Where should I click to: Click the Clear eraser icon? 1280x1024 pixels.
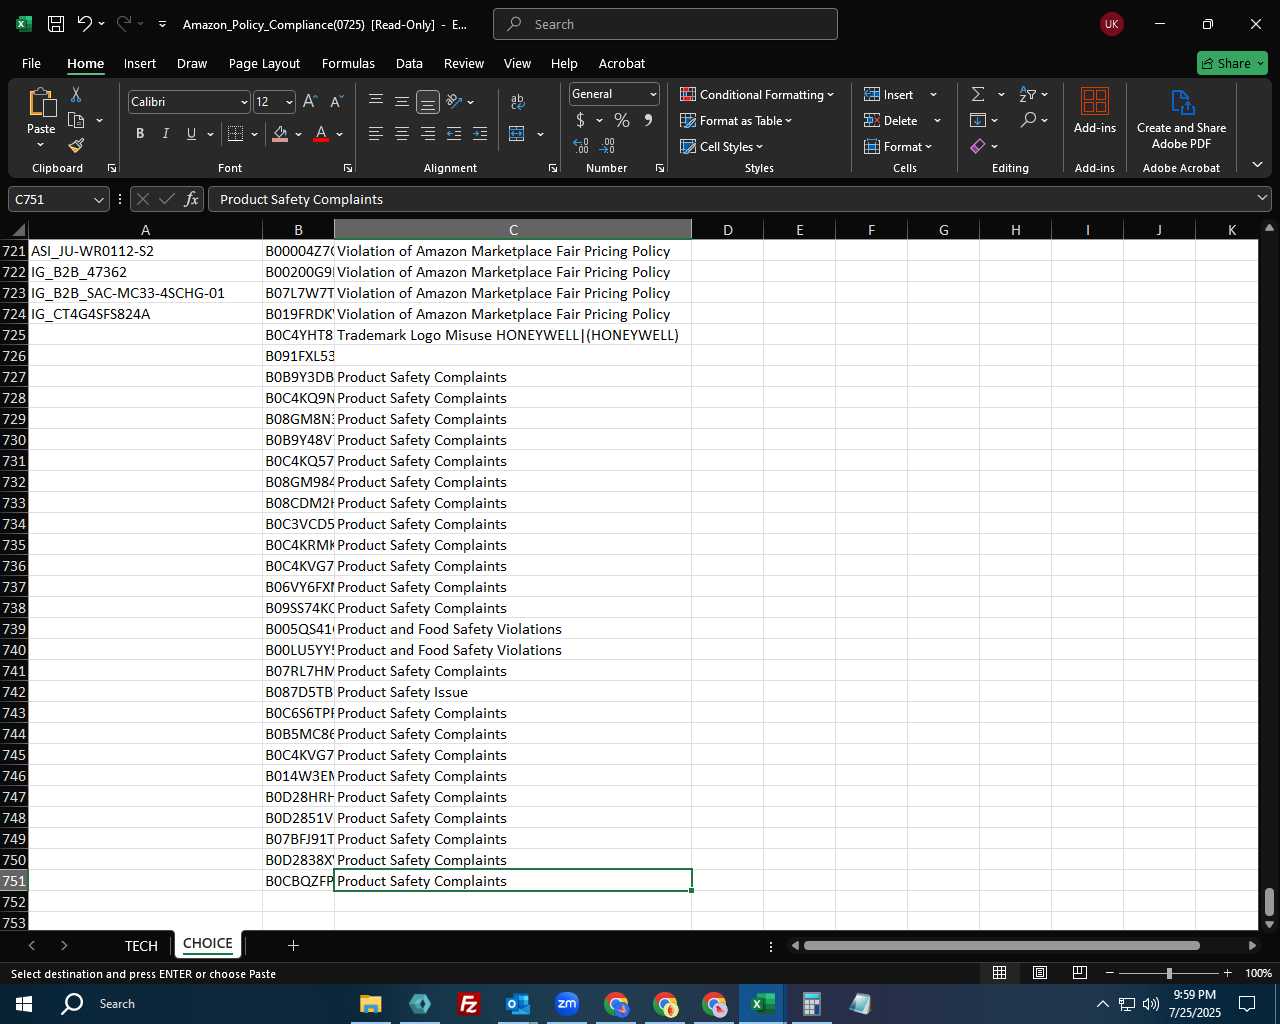tap(978, 146)
